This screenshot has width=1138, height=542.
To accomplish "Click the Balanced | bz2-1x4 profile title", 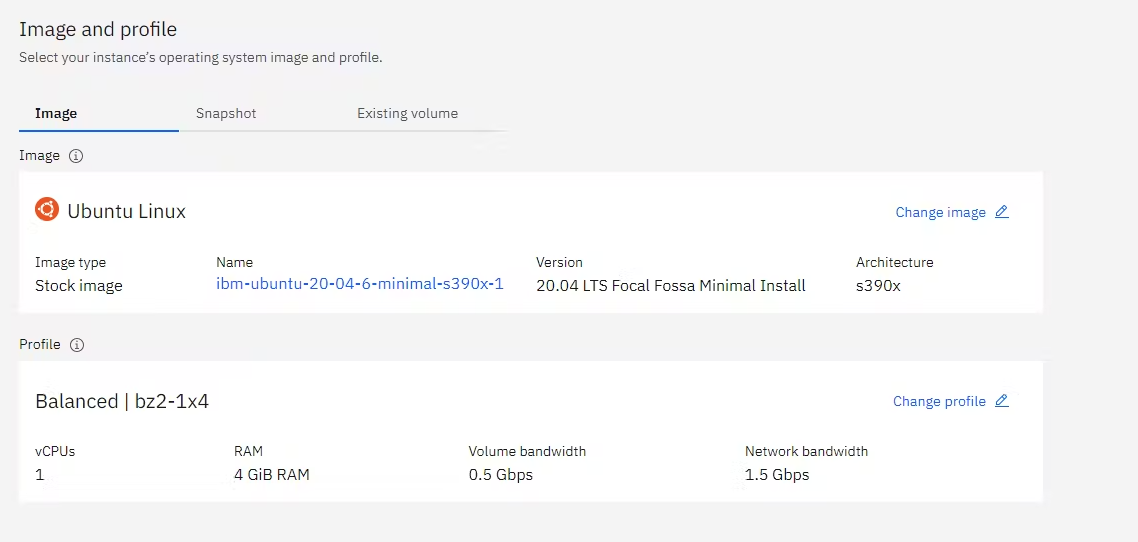I will coord(122,401).
